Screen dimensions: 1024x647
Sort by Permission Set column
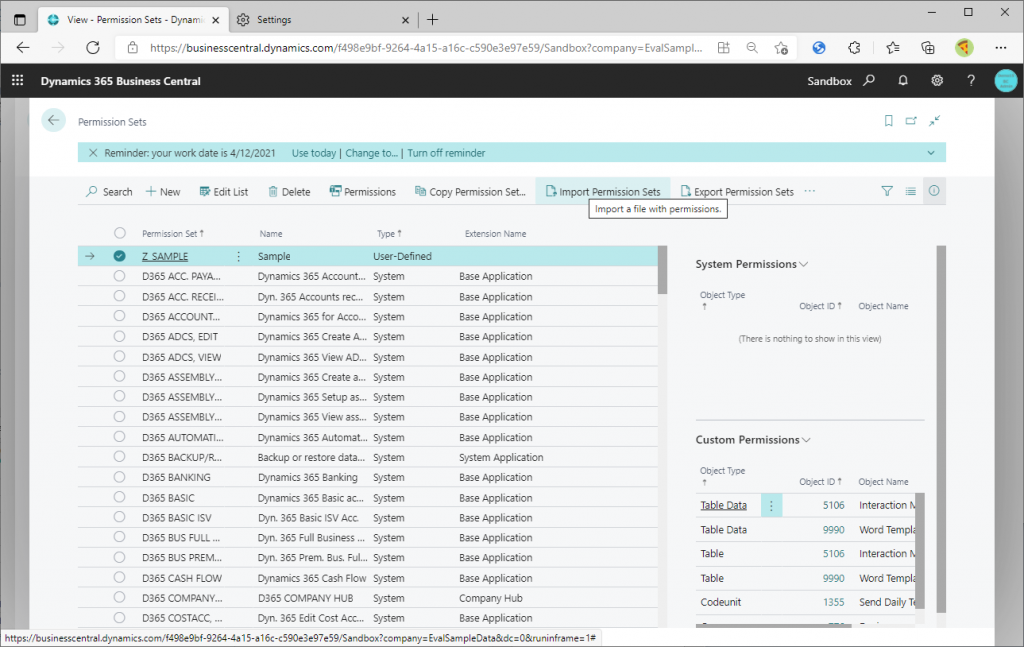tap(173, 234)
